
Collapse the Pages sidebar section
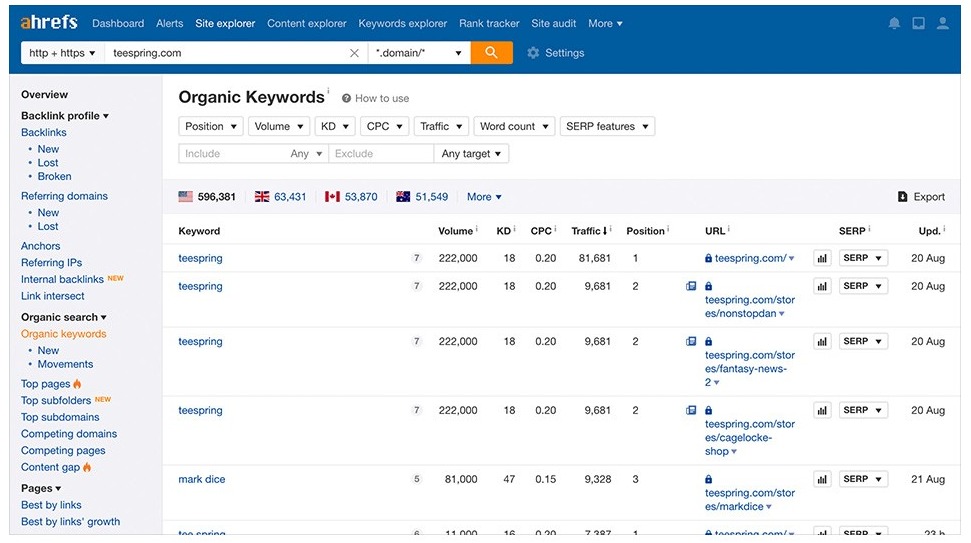pyautogui.click(x=41, y=489)
